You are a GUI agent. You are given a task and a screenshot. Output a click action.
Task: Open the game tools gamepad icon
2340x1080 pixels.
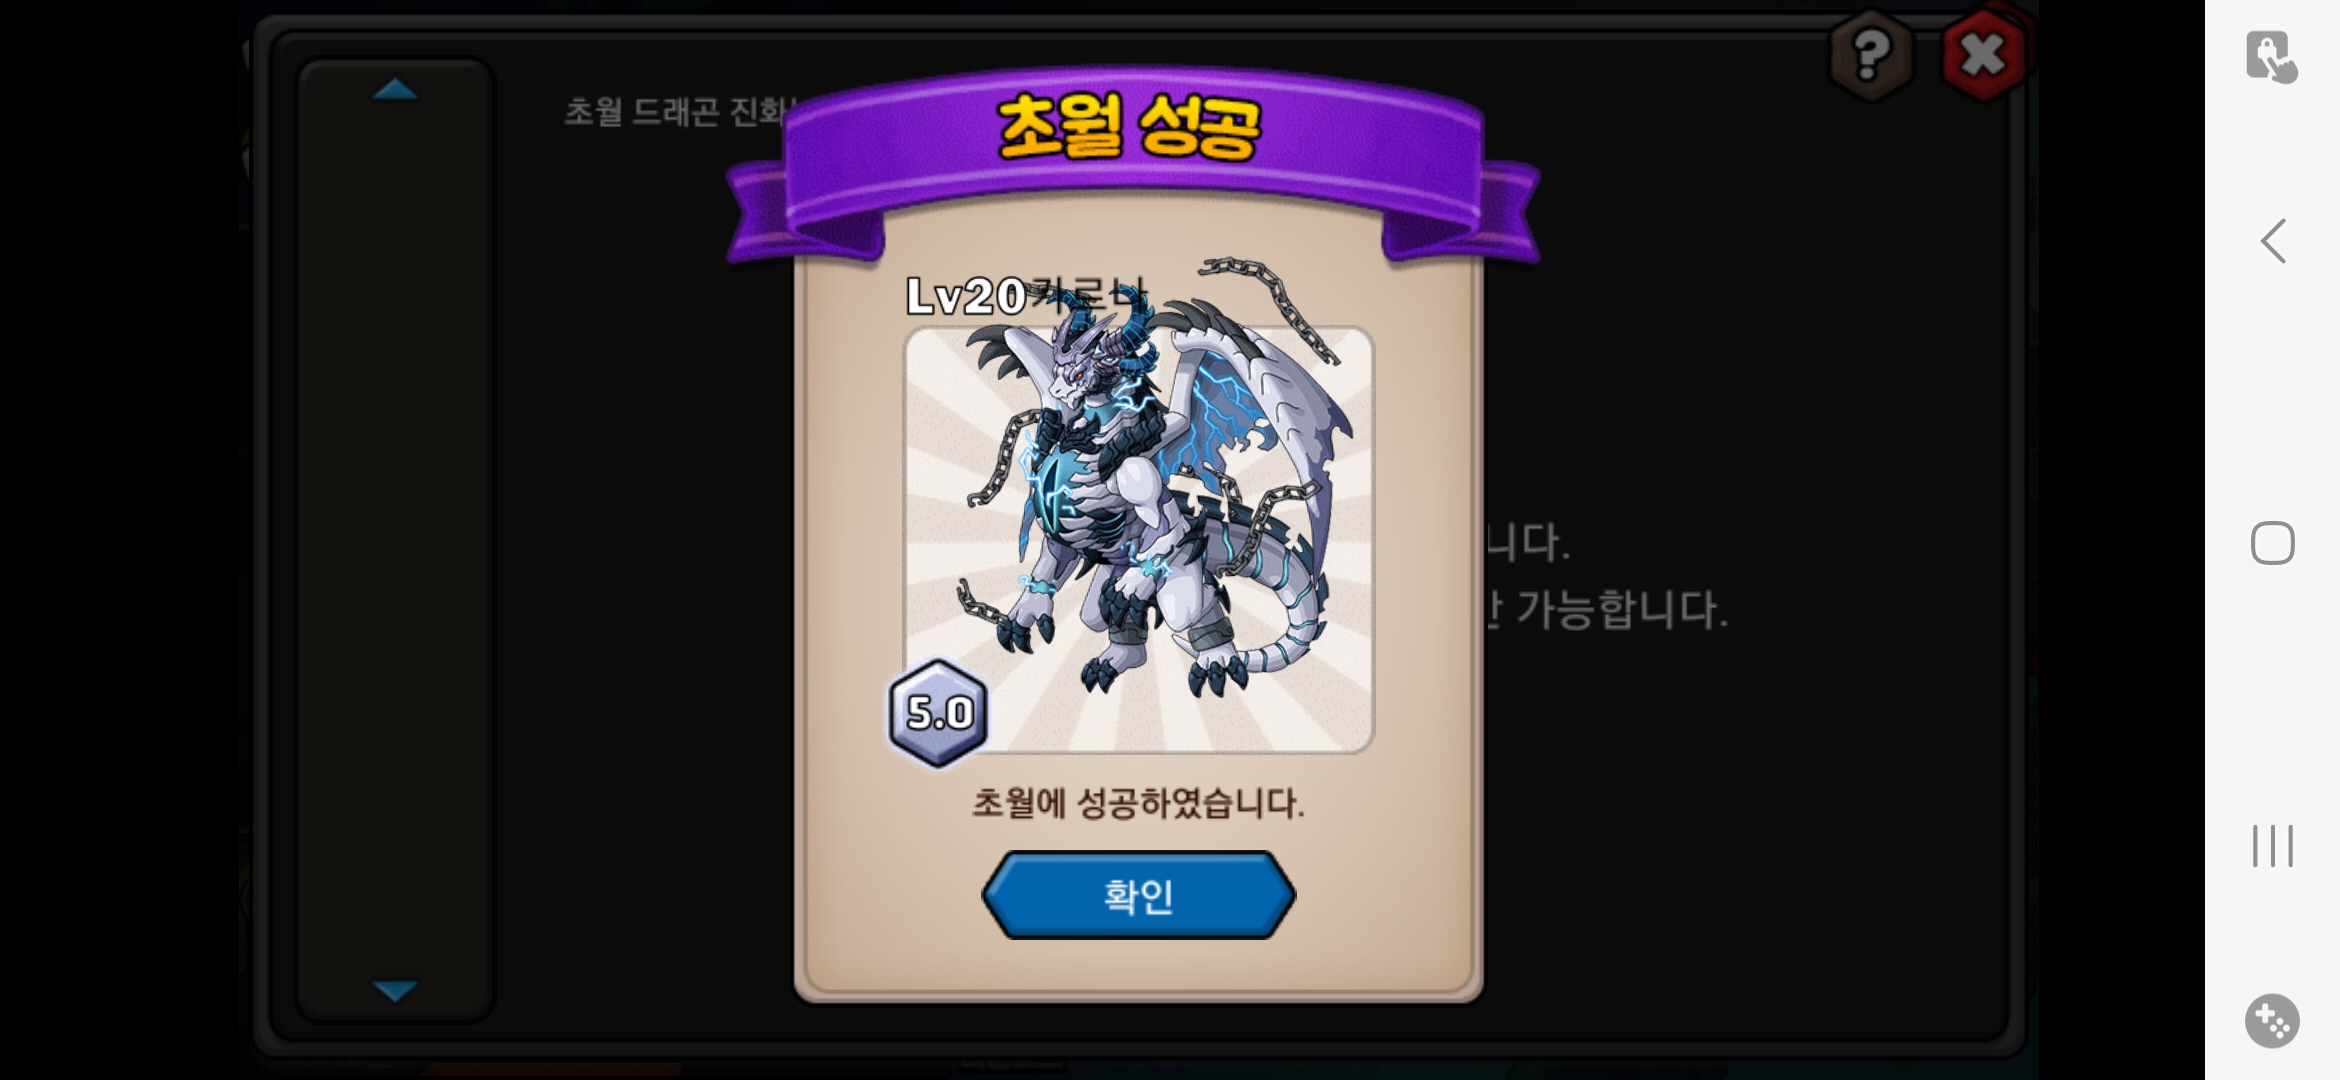(x=2272, y=1021)
